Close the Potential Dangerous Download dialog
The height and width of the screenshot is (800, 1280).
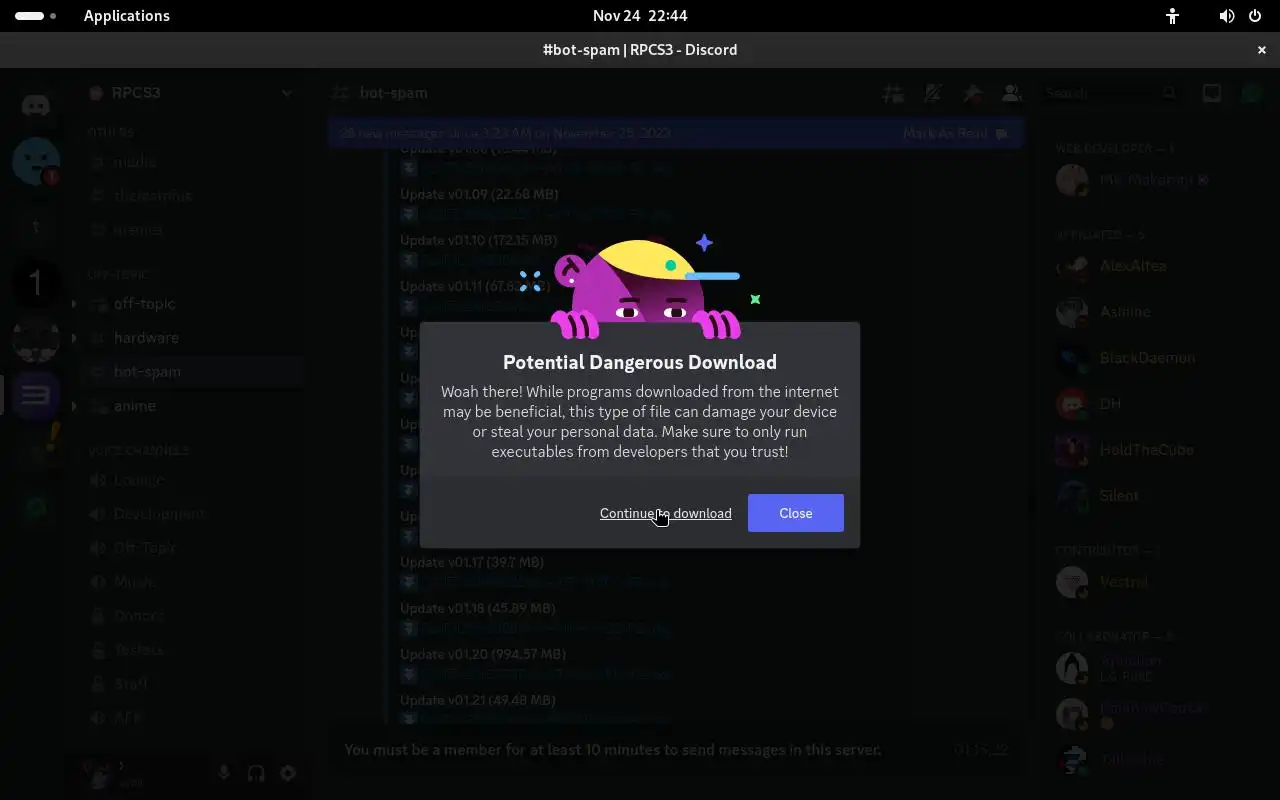point(795,513)
